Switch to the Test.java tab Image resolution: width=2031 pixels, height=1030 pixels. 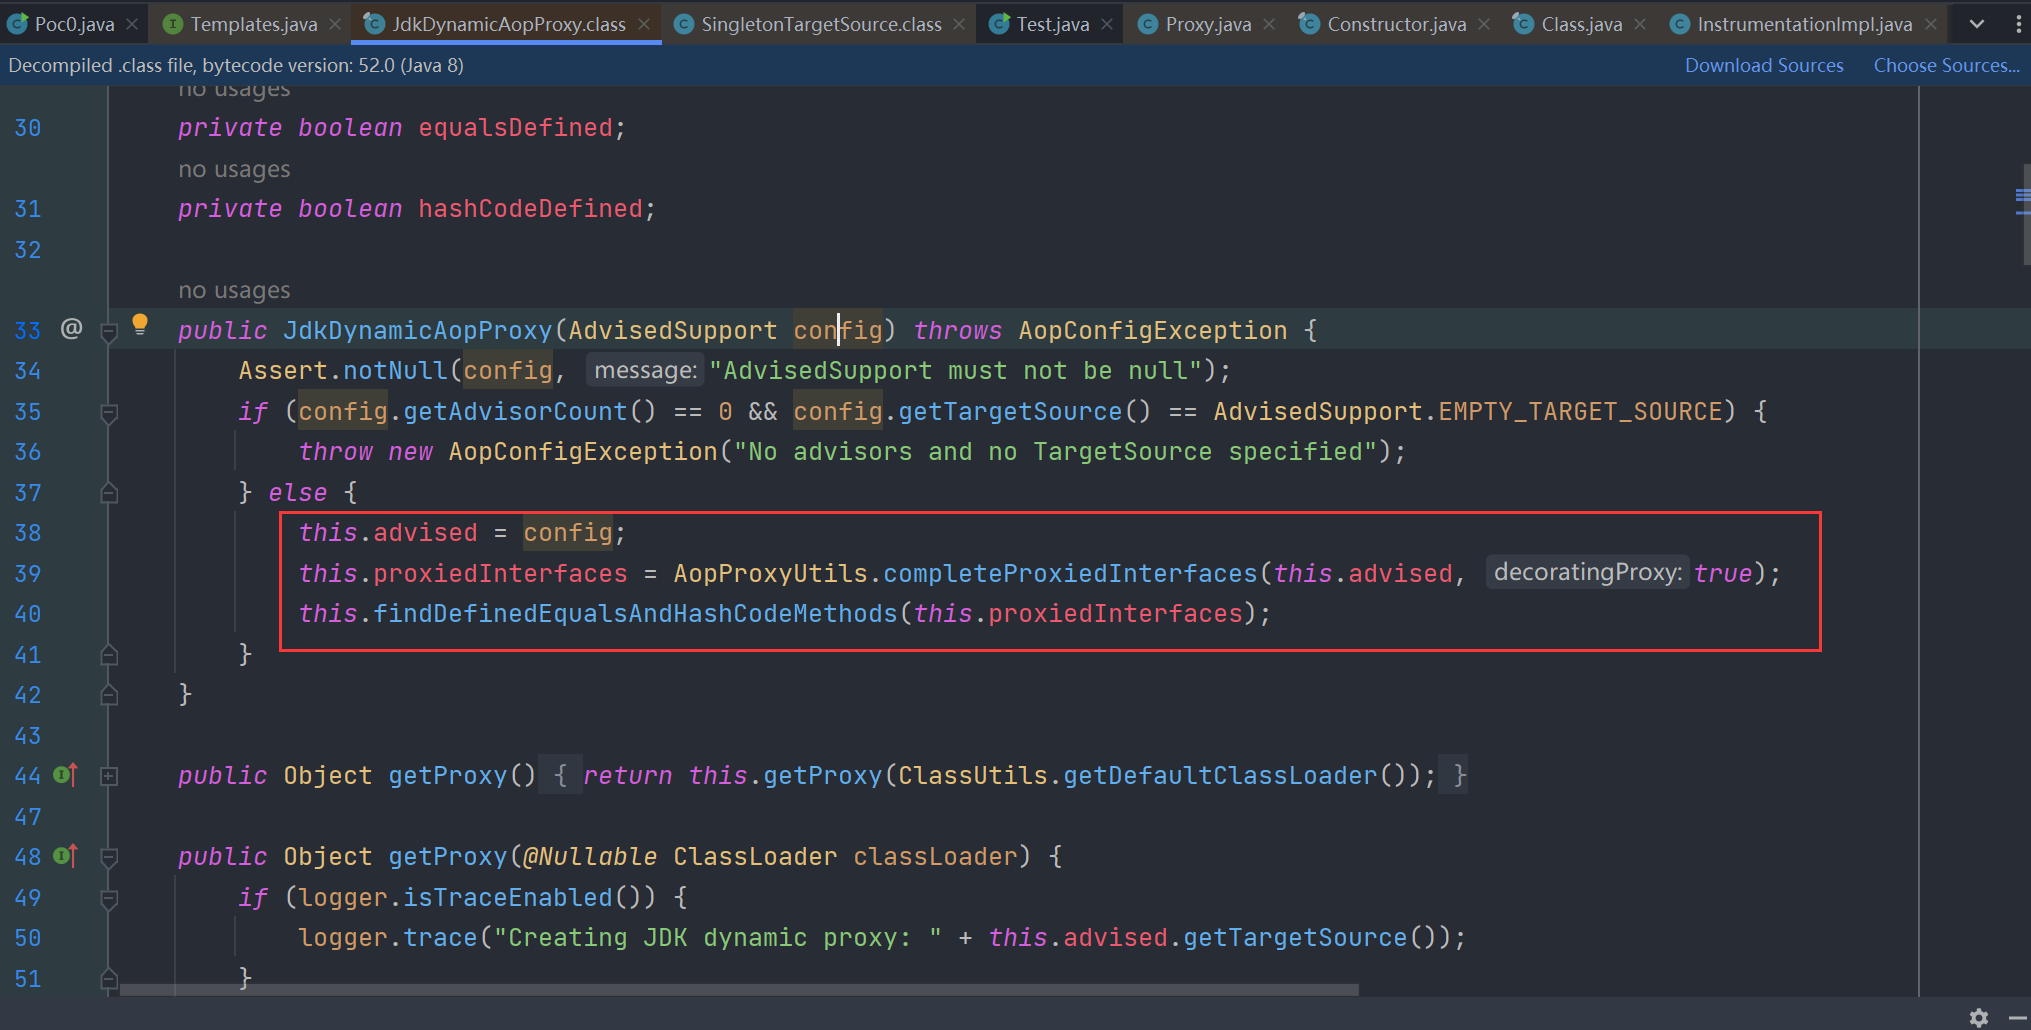[1051, 24]
